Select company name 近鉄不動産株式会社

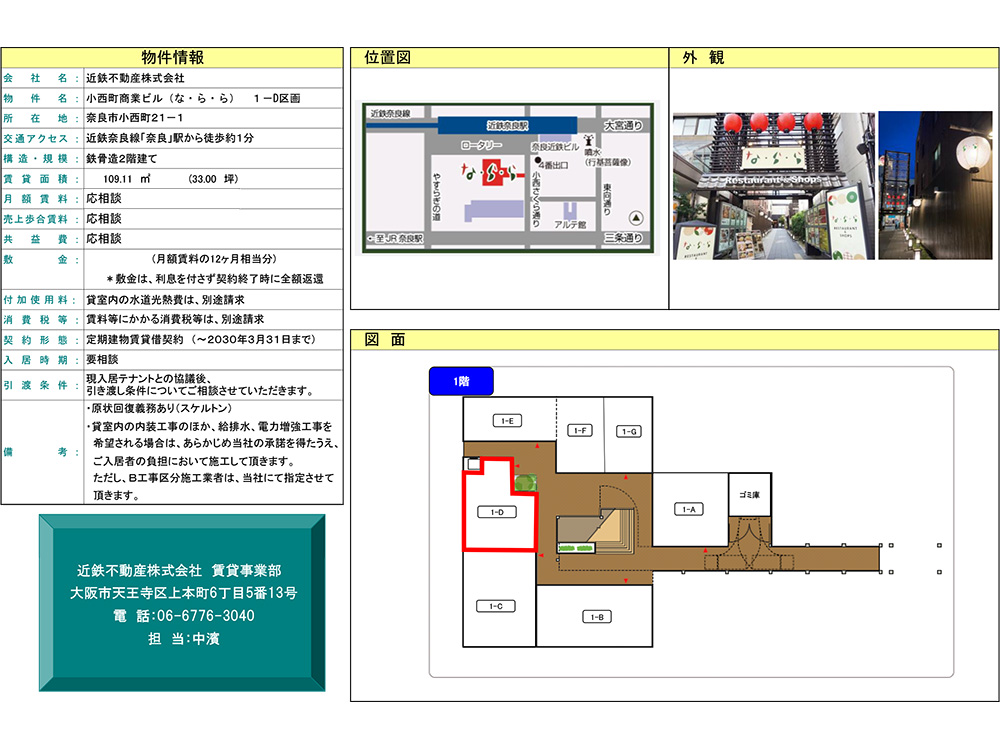(x=135, y=78)
